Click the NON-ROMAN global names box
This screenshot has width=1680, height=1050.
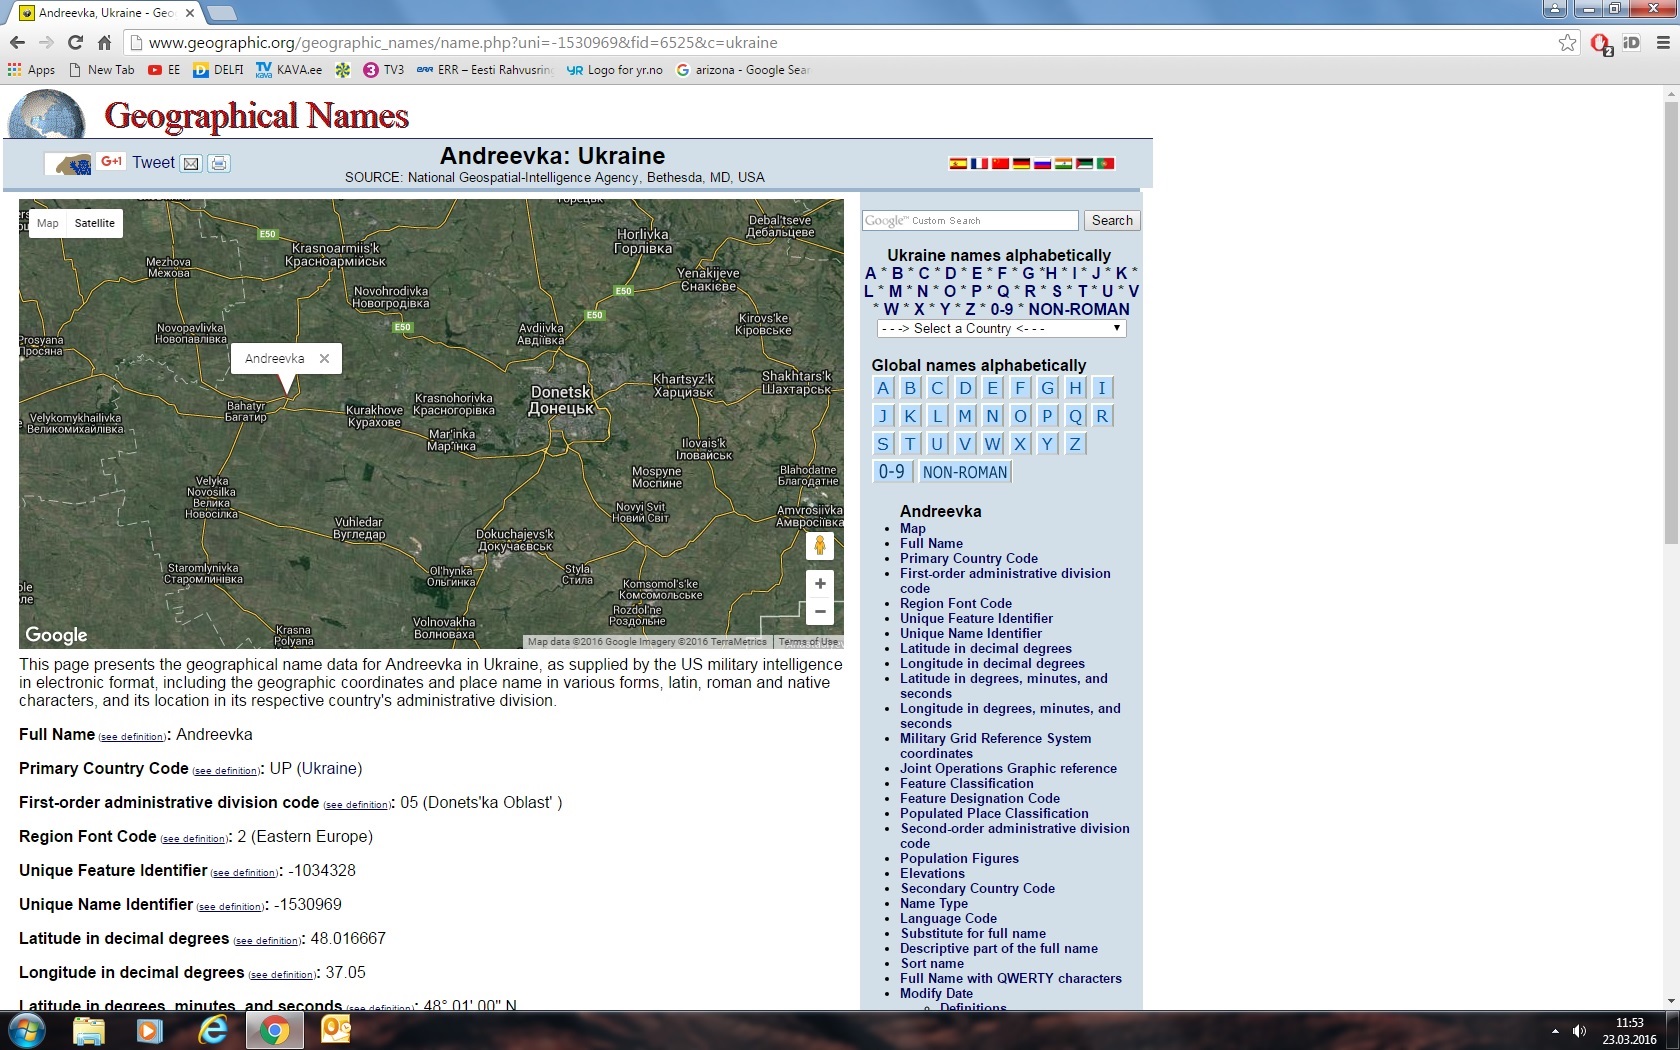point(964,472)
